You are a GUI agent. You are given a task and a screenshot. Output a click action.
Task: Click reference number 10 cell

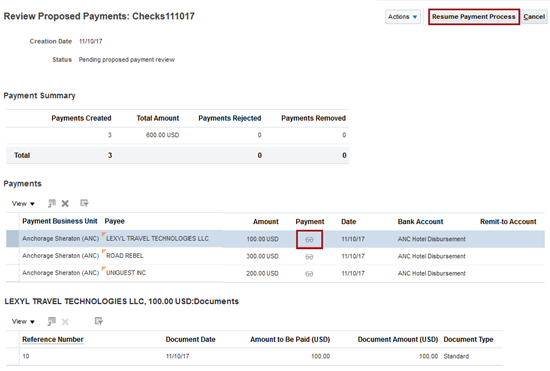[x=26, y=356]
